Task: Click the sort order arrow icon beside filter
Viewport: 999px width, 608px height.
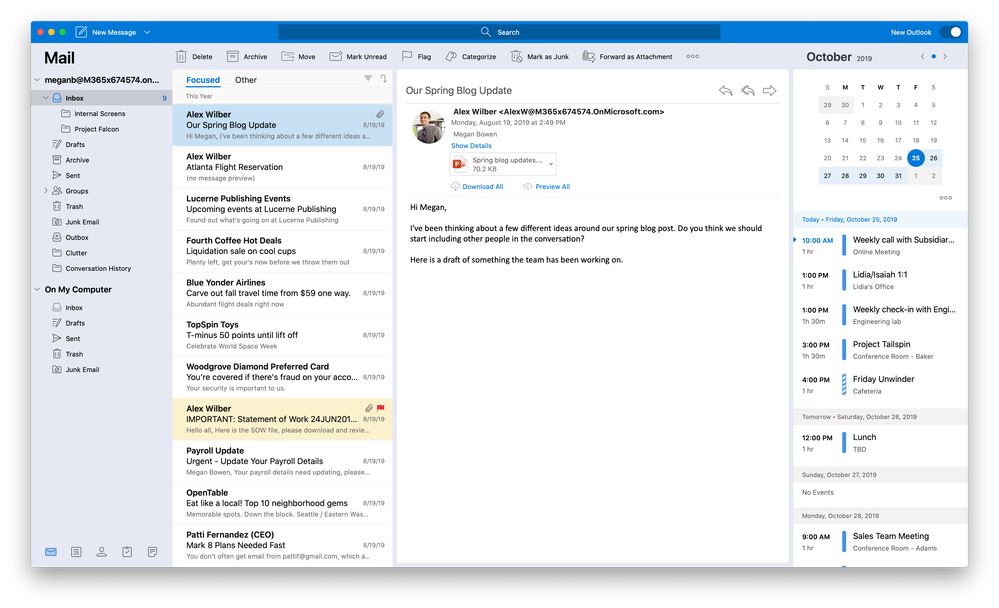Action: (x=384, y=78)
